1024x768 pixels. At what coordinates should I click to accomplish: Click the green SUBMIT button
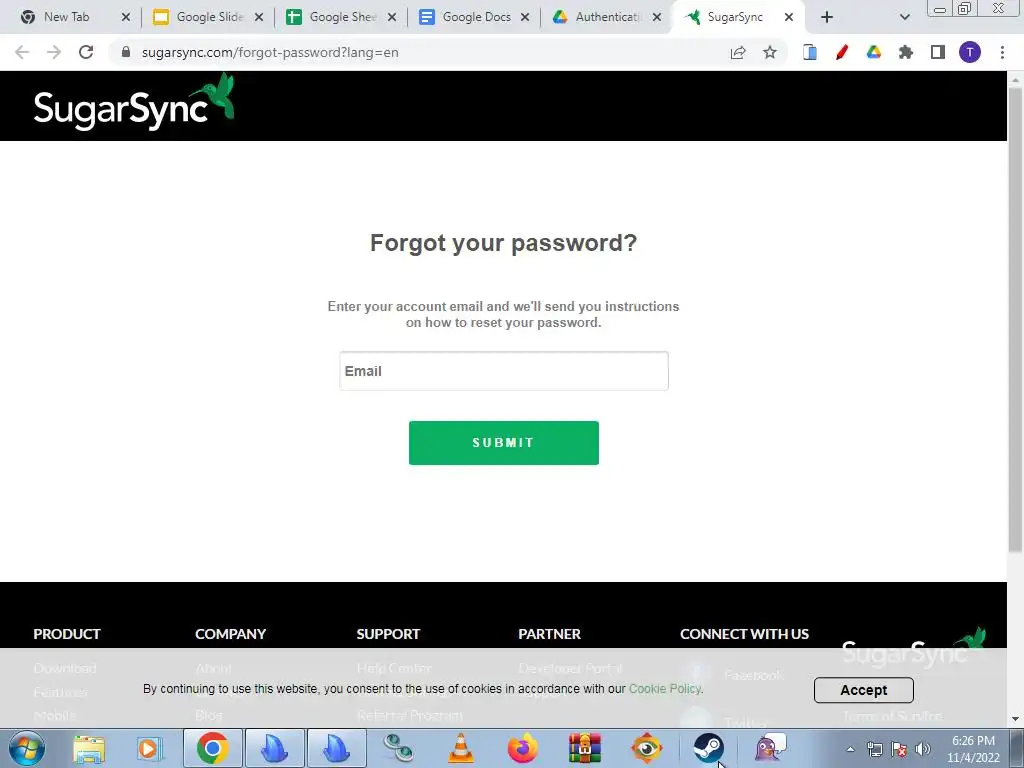(x=504, y=443)
